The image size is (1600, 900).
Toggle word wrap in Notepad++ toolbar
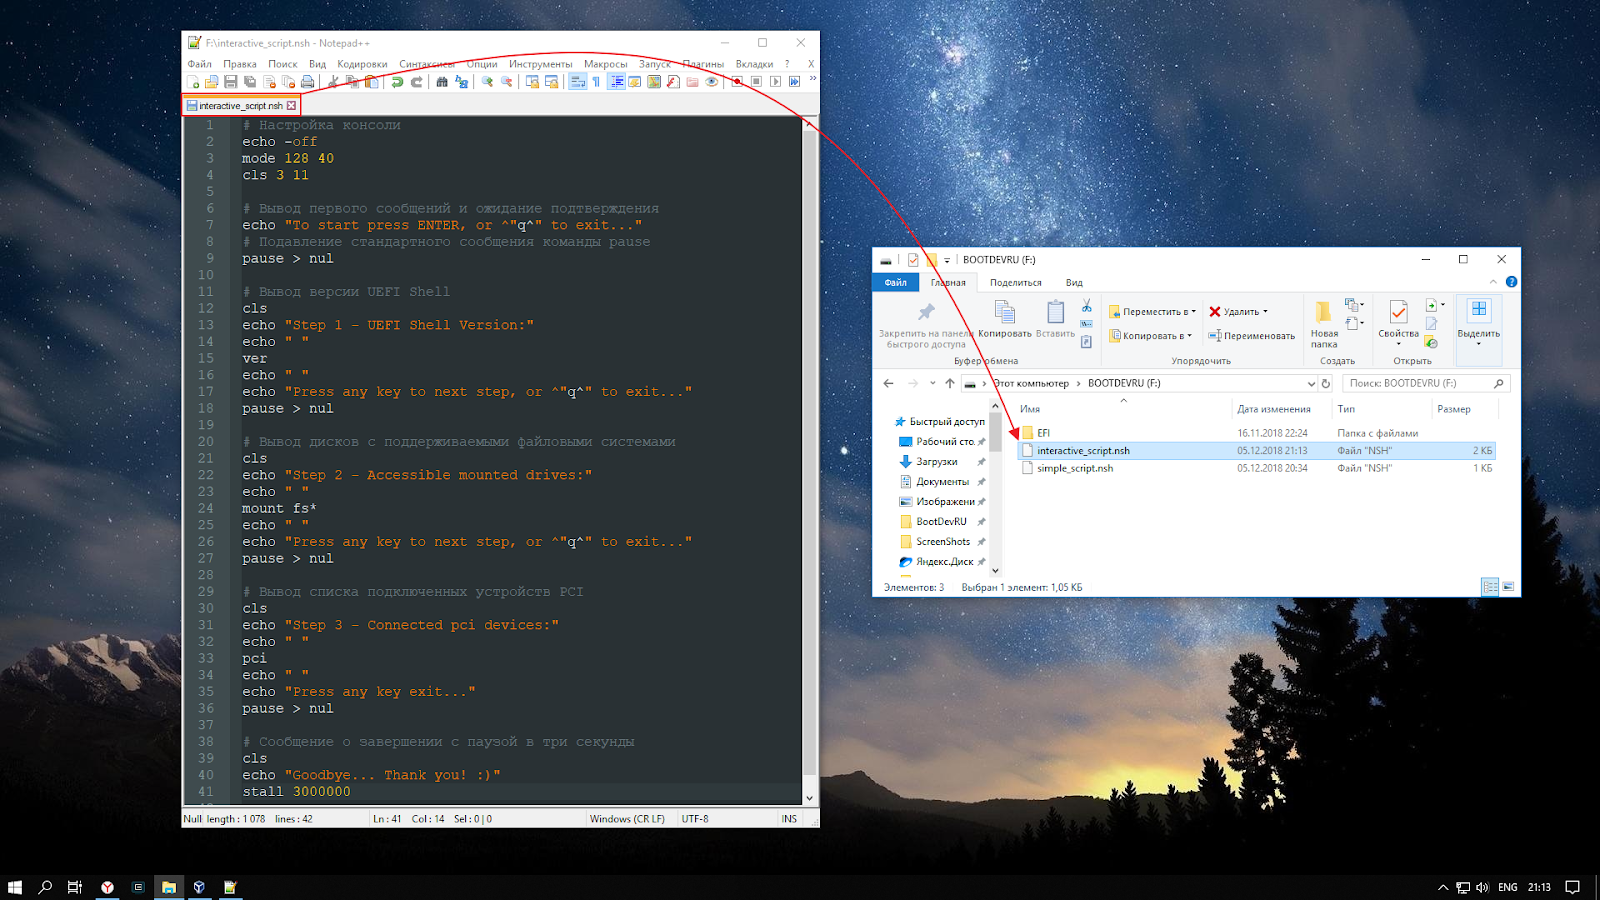point(577,82)
